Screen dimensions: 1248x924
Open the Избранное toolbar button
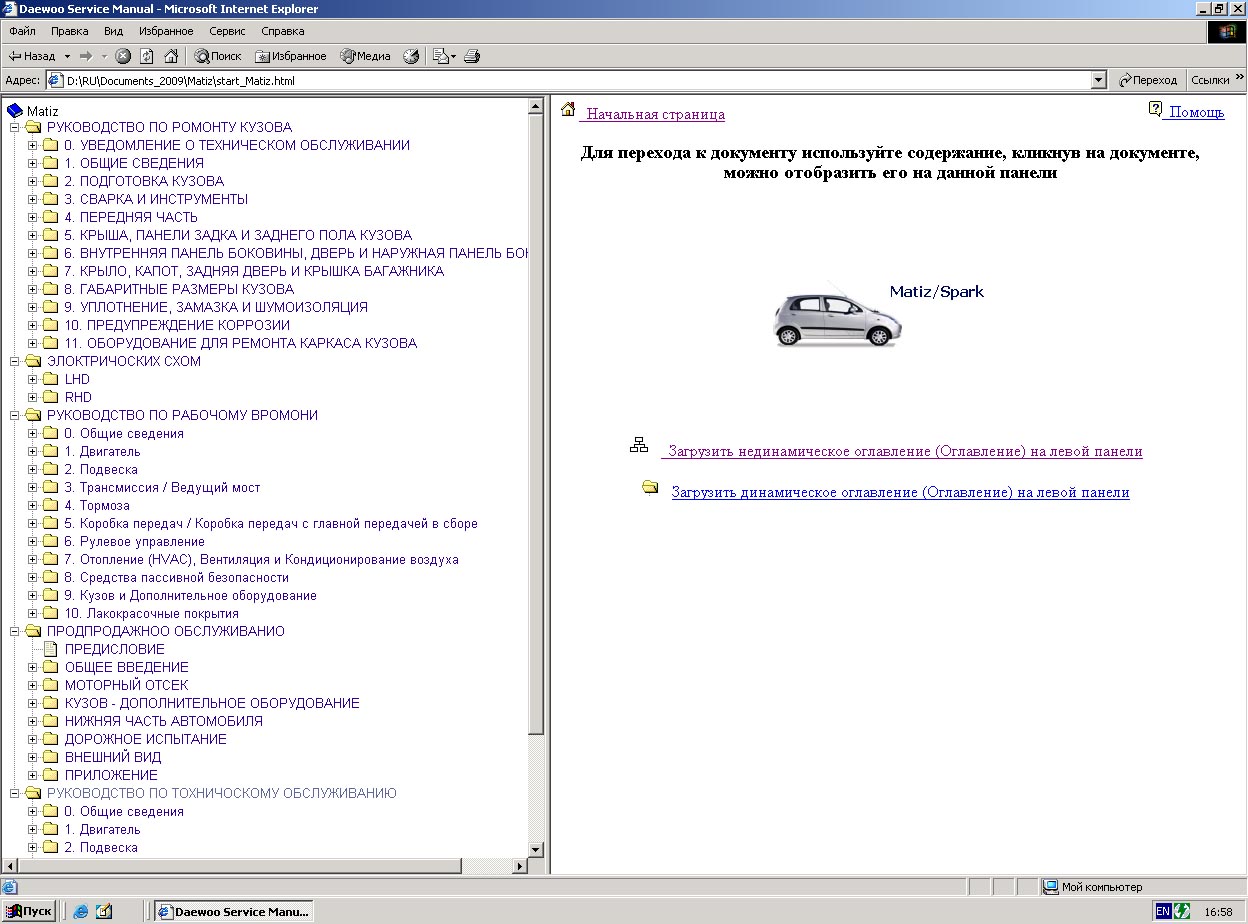(291, 57)
